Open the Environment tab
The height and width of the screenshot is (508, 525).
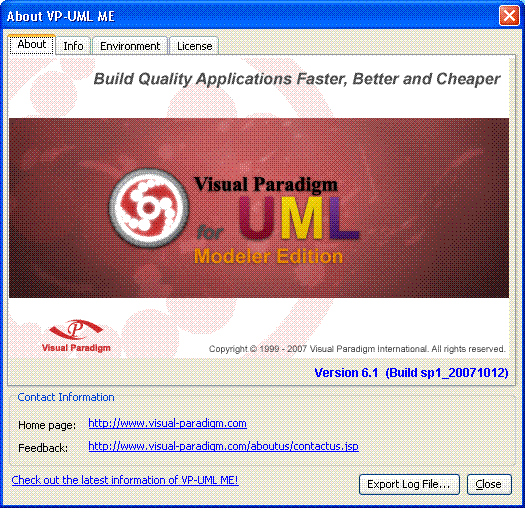(x=130, y=46)
